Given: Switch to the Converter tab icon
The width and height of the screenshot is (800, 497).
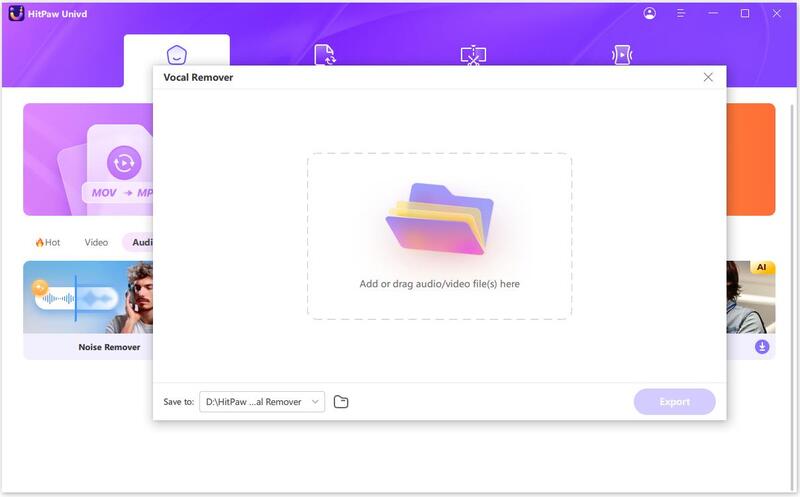Looking at the screenshot, I should click(x=324, y=55).
